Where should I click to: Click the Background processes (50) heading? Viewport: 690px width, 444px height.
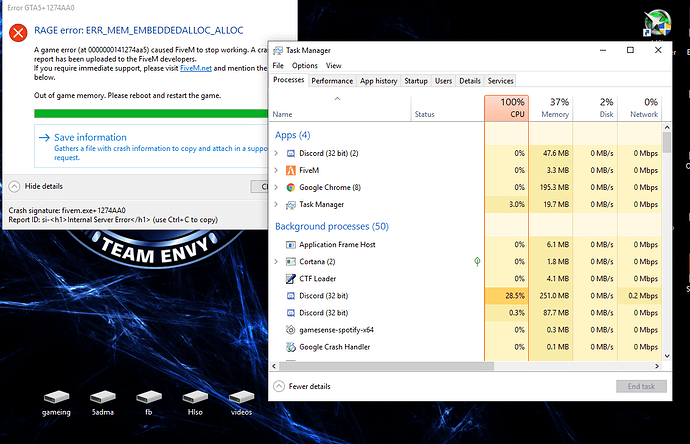click(x=332, y=227)
